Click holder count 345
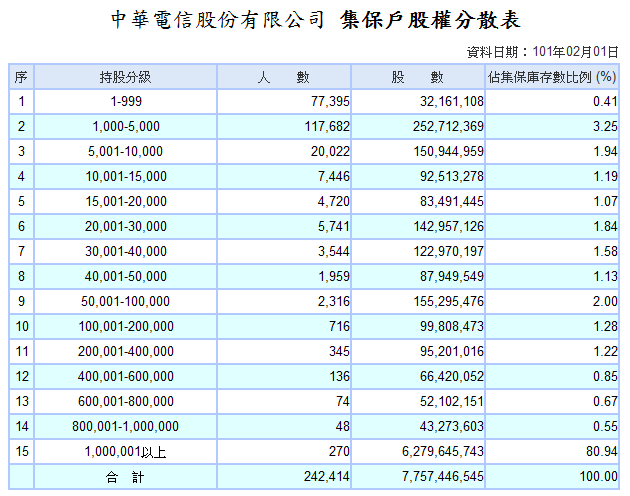The height and width of the screenshot is (496, 630). [340, 352]
